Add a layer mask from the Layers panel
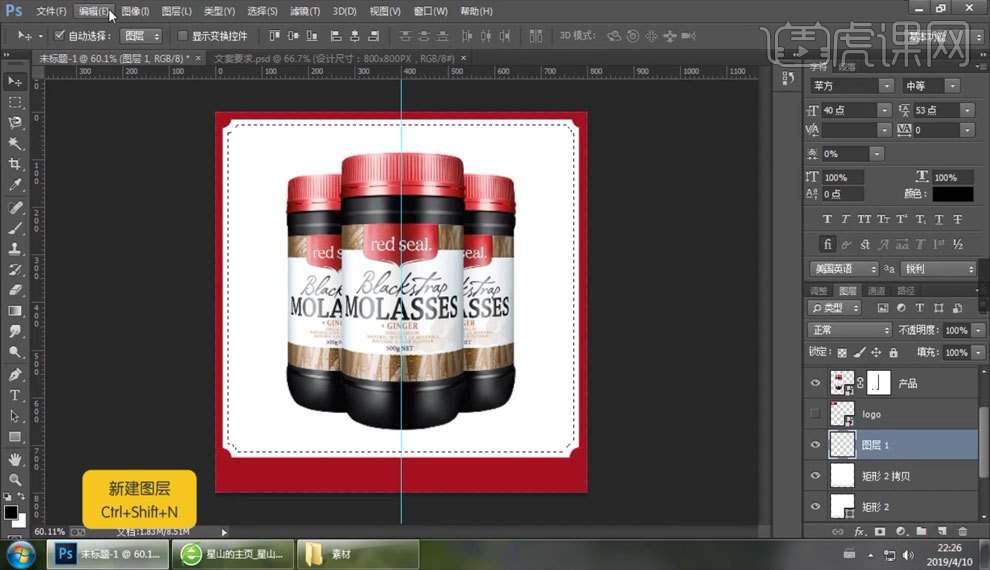Screen dimensions: 990x570 pos(880,531)
